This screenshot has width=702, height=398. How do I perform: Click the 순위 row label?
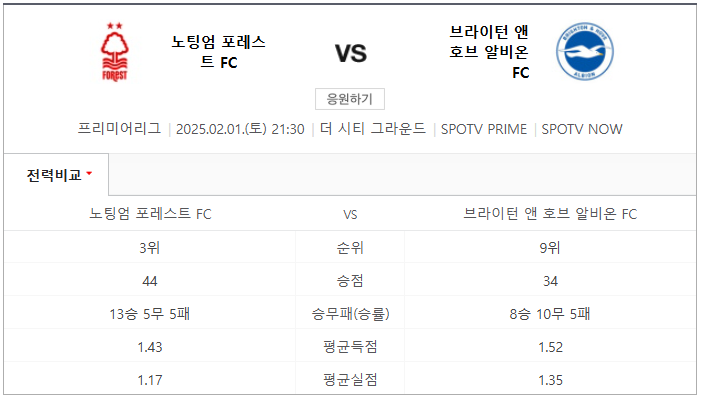pyautogui.click(x=350, y=248)
